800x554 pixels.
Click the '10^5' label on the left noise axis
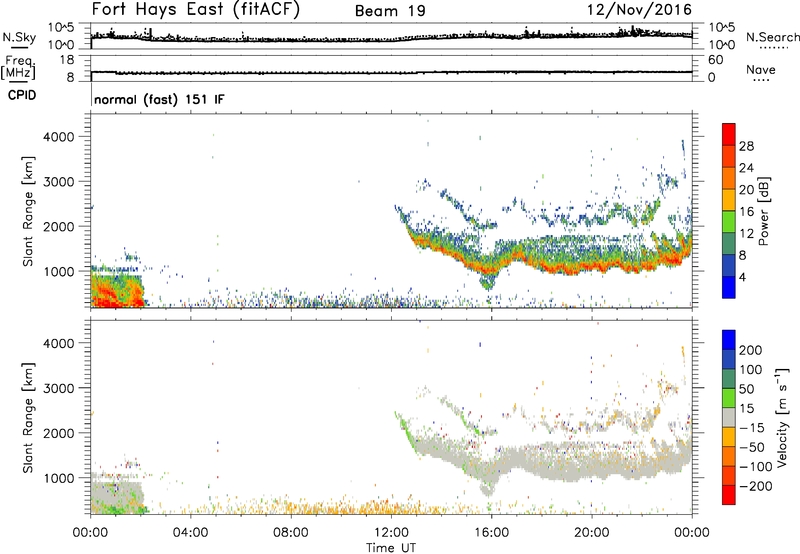(x=61, y=28)
